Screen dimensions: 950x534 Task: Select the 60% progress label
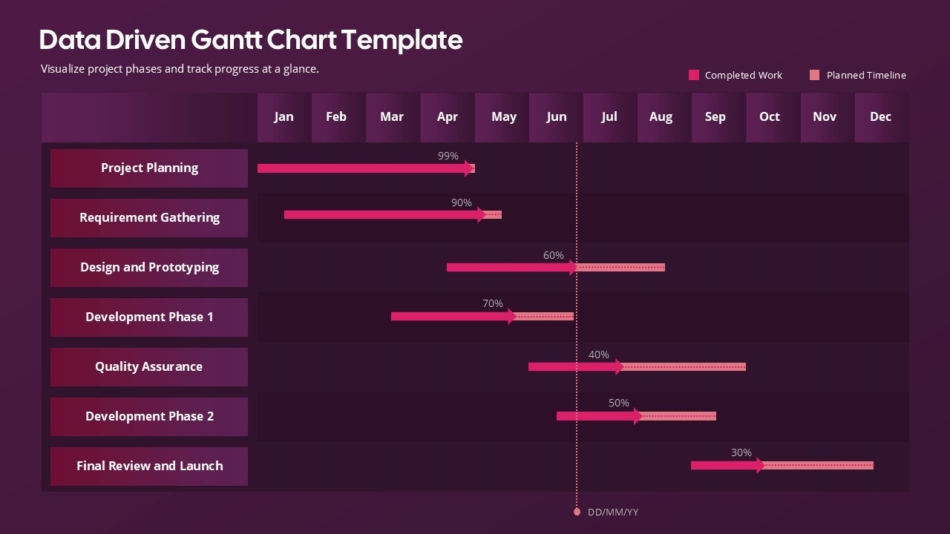coord(553,255)
